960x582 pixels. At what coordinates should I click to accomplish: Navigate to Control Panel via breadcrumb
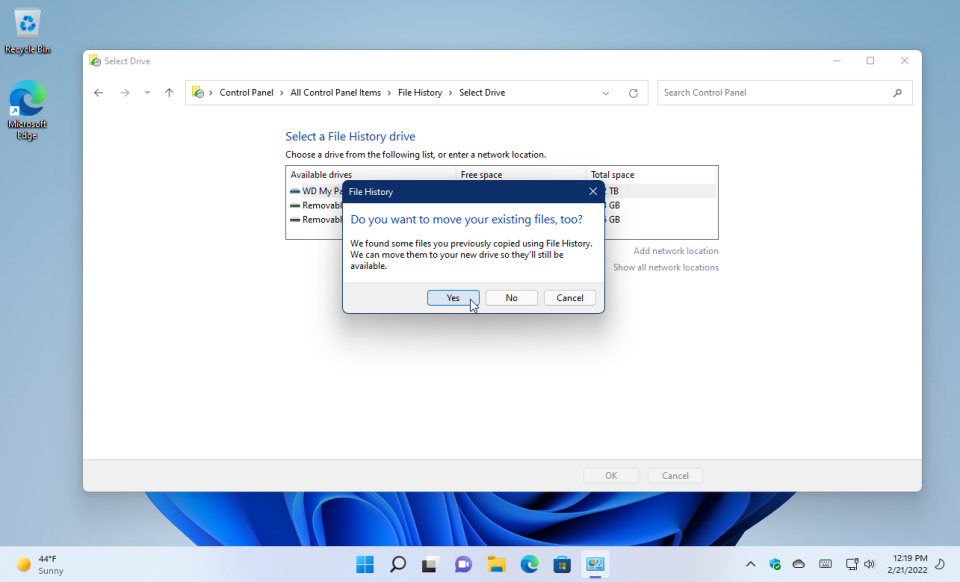pos(247,92)
